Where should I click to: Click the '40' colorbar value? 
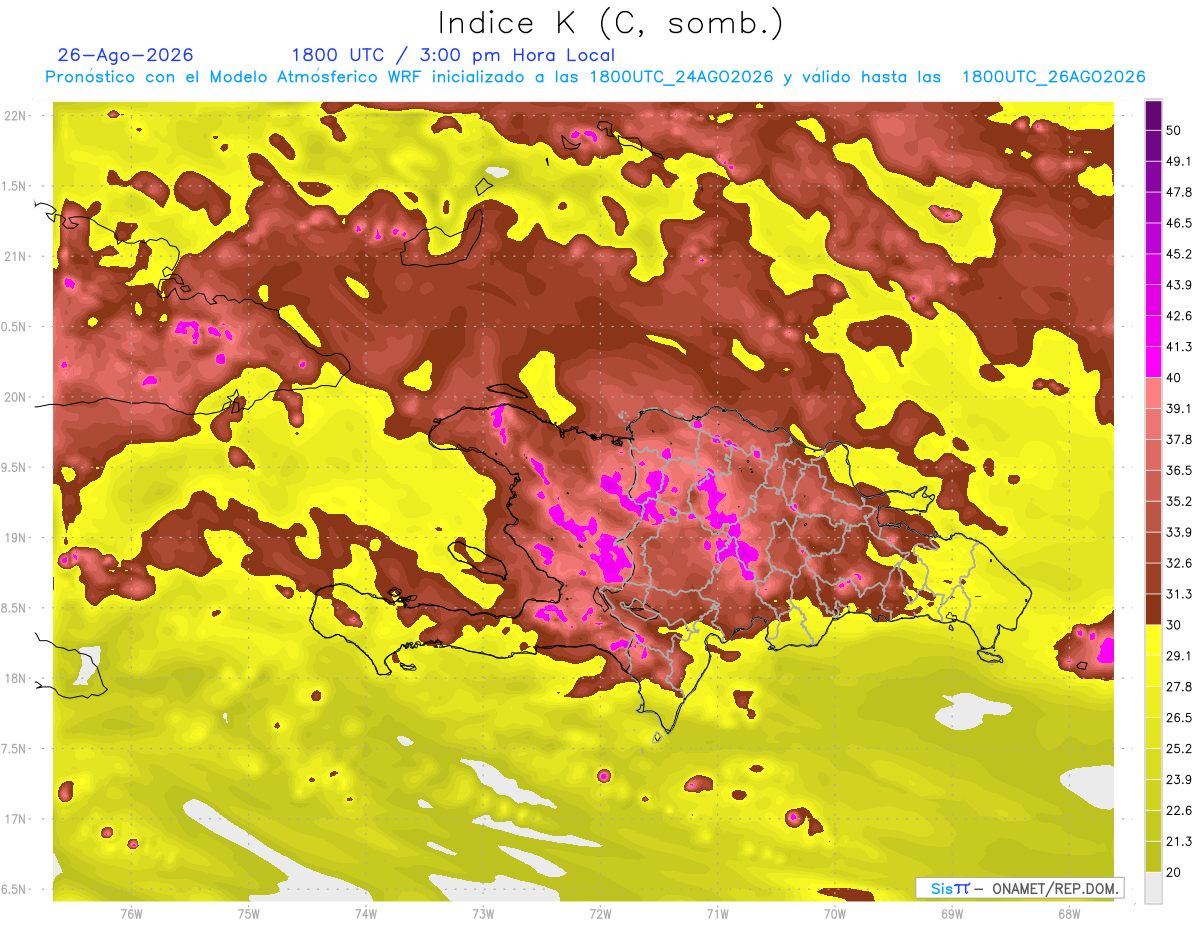point(1174,378)
